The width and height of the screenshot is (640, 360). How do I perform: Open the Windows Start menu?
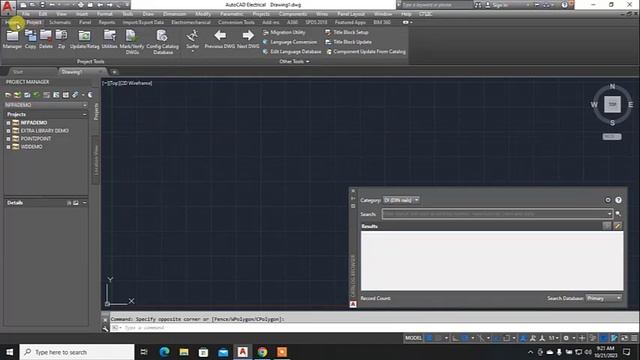(9, 352)
